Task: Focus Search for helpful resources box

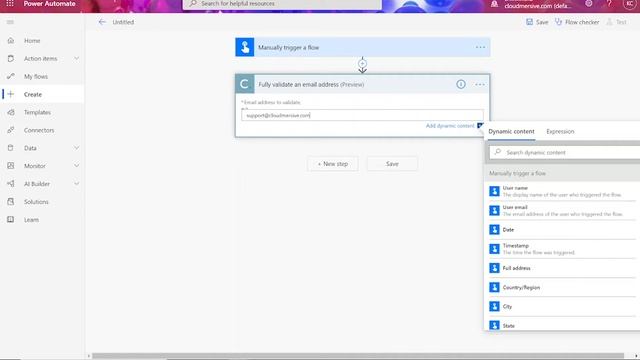Action: pyautogui.click(x=282, y=4)
